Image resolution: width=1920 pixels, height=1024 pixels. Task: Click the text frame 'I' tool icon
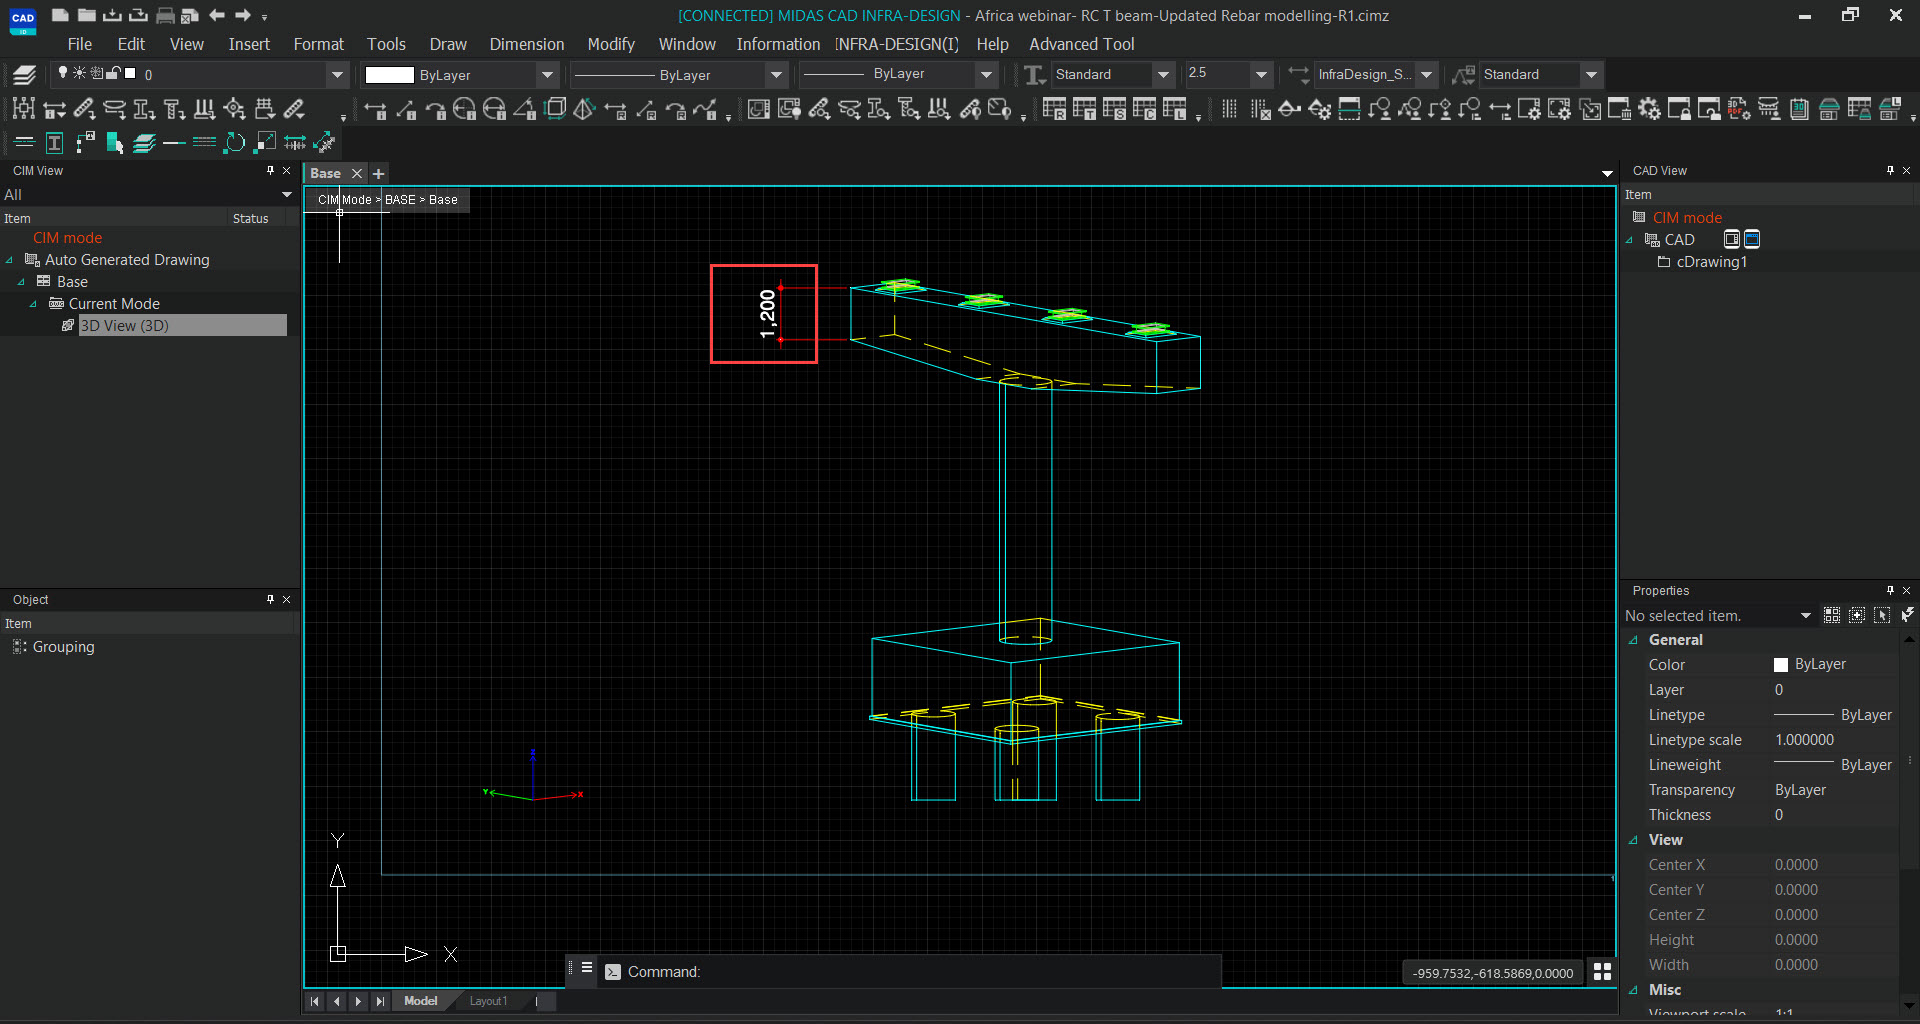[55, 143]
